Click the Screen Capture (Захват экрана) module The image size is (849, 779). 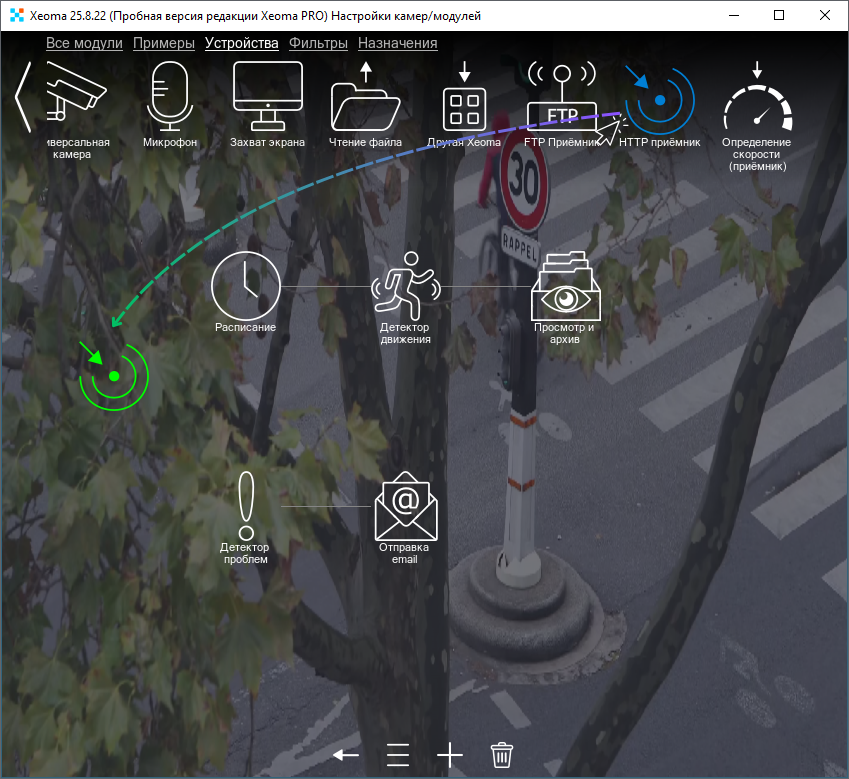267,95
